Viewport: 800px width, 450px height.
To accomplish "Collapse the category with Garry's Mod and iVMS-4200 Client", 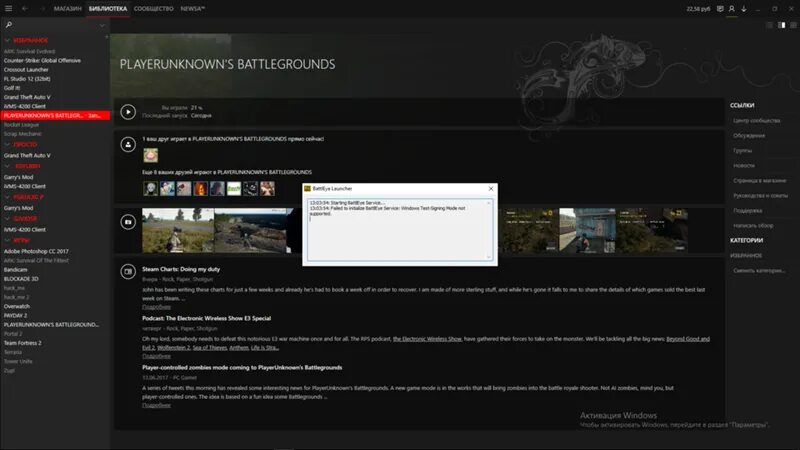I will tap(7, 166).
